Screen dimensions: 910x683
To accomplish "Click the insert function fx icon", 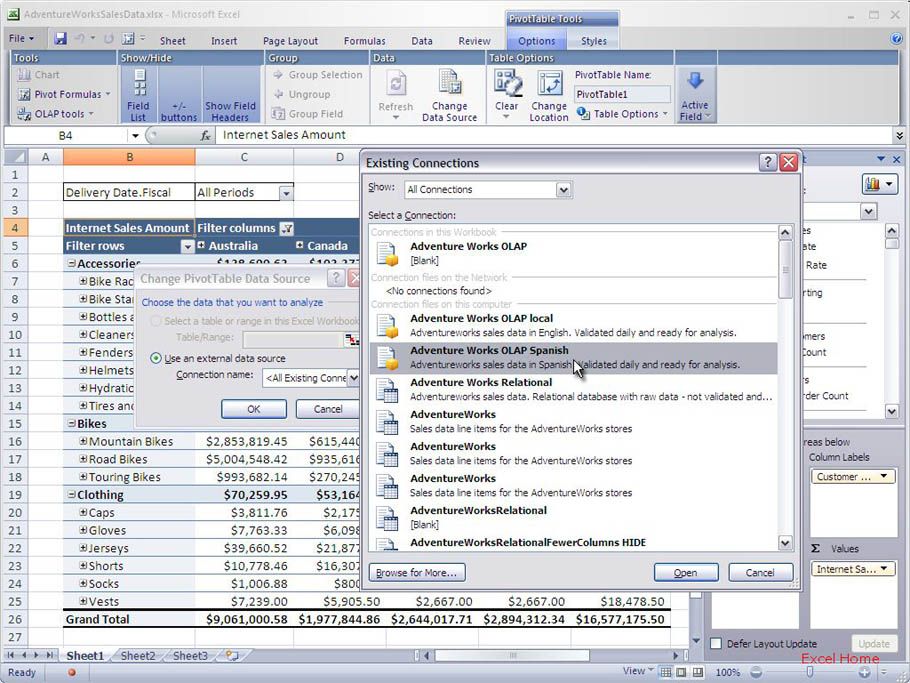I will click(x=205, y=136).
